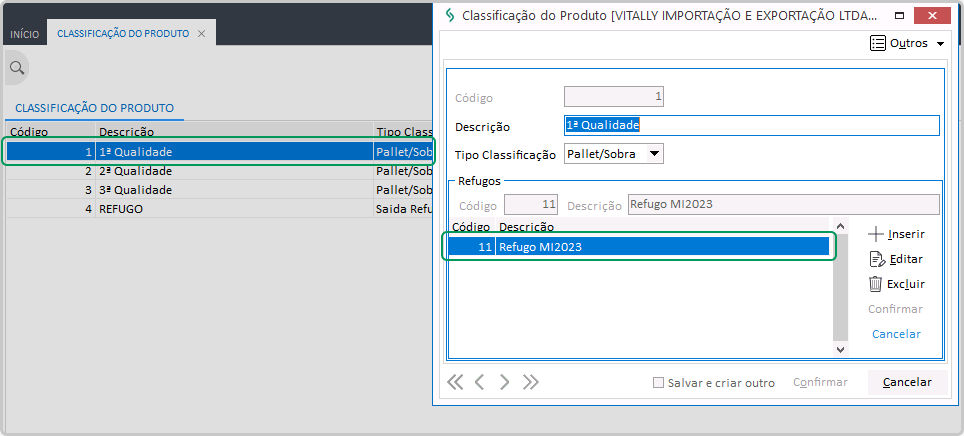This screenshot has height=436, width=964.
Task: Click the magnifier search icon
Action: pyautogui.click(x=16, y=68)
